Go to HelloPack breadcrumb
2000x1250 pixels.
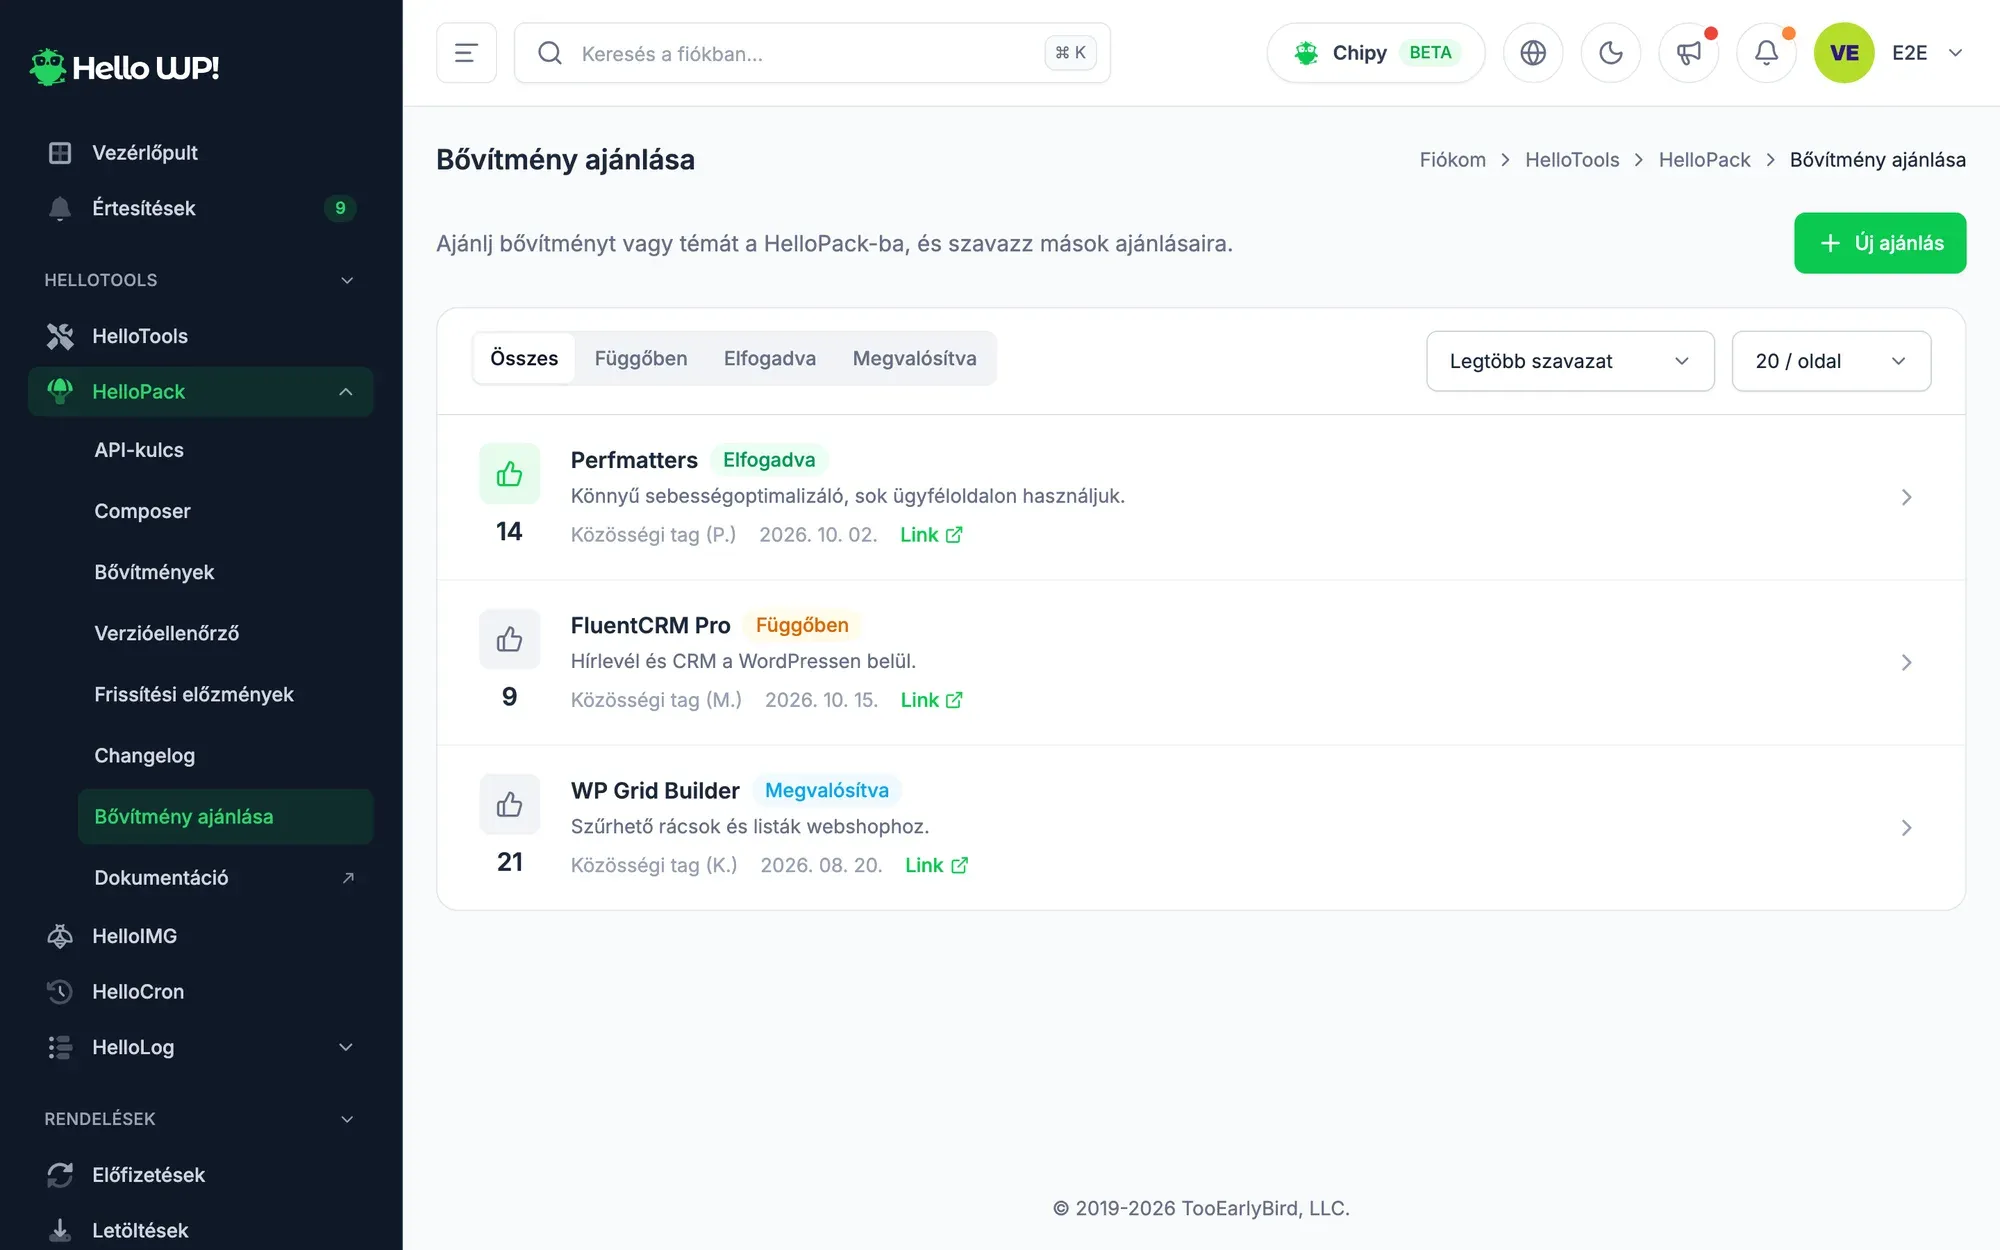tap(1704, 160)
